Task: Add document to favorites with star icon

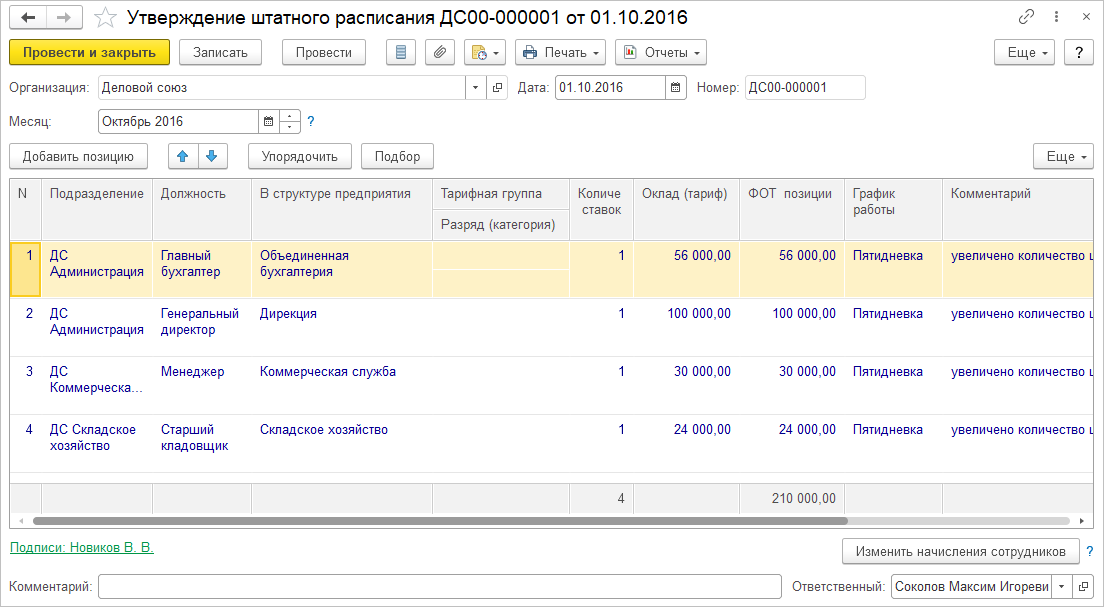Action: [104, 18]
